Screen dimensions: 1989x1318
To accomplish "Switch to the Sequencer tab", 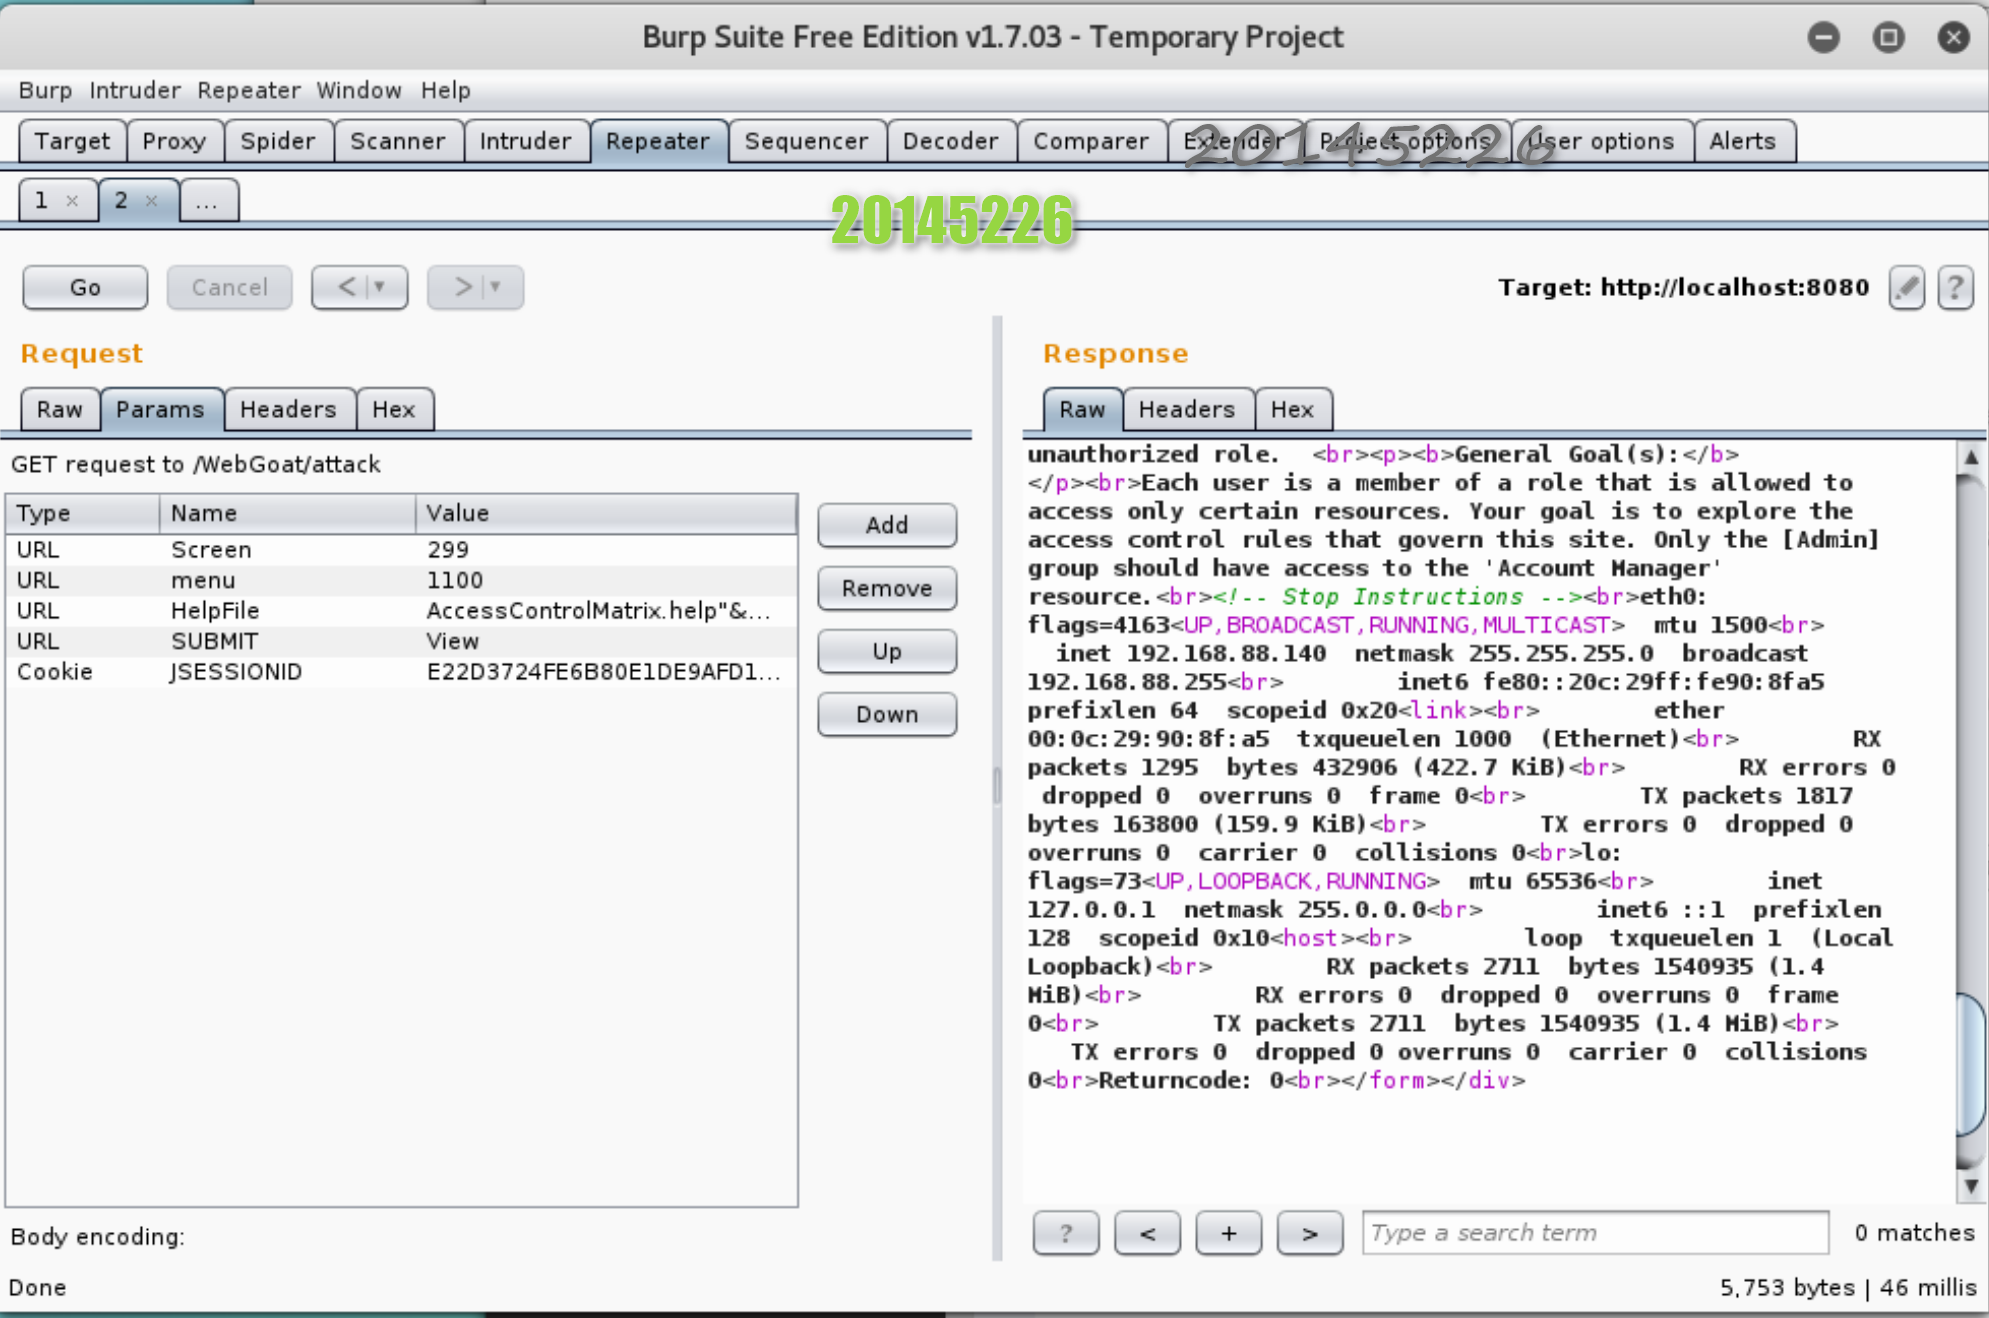I will click(806, 141).
